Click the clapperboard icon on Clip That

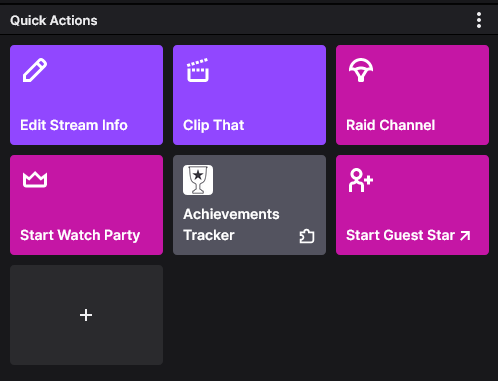pyautogui.click(x=198, y=70)
